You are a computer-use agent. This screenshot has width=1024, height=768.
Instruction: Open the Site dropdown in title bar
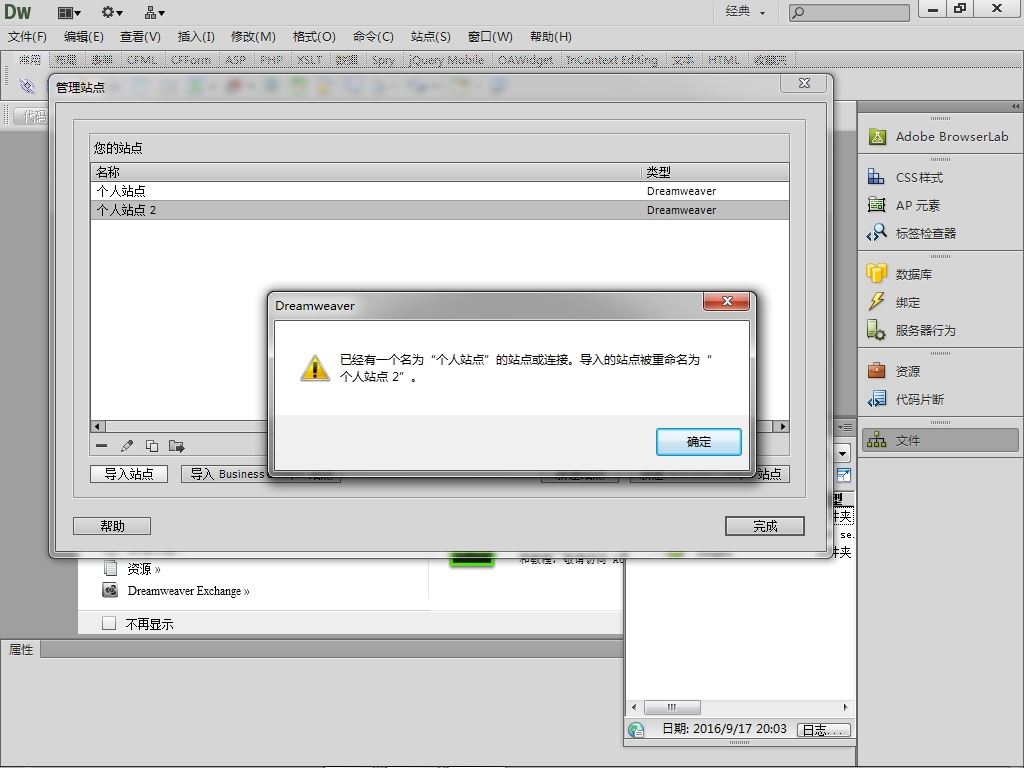pyautogui.click(x=155, y=12)
